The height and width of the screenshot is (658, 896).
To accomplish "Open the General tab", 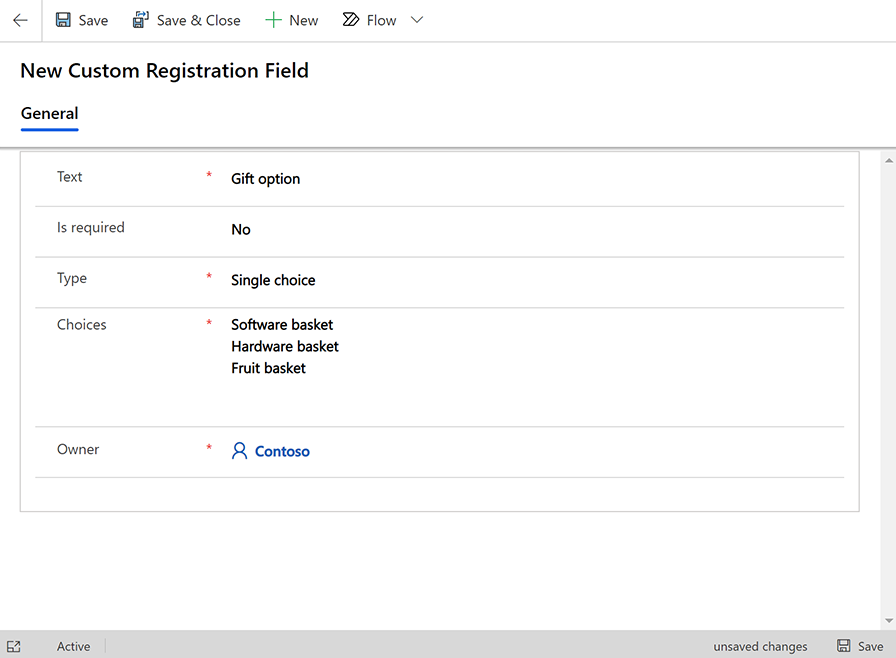I will pyautogui.click(x=49, y=114).
